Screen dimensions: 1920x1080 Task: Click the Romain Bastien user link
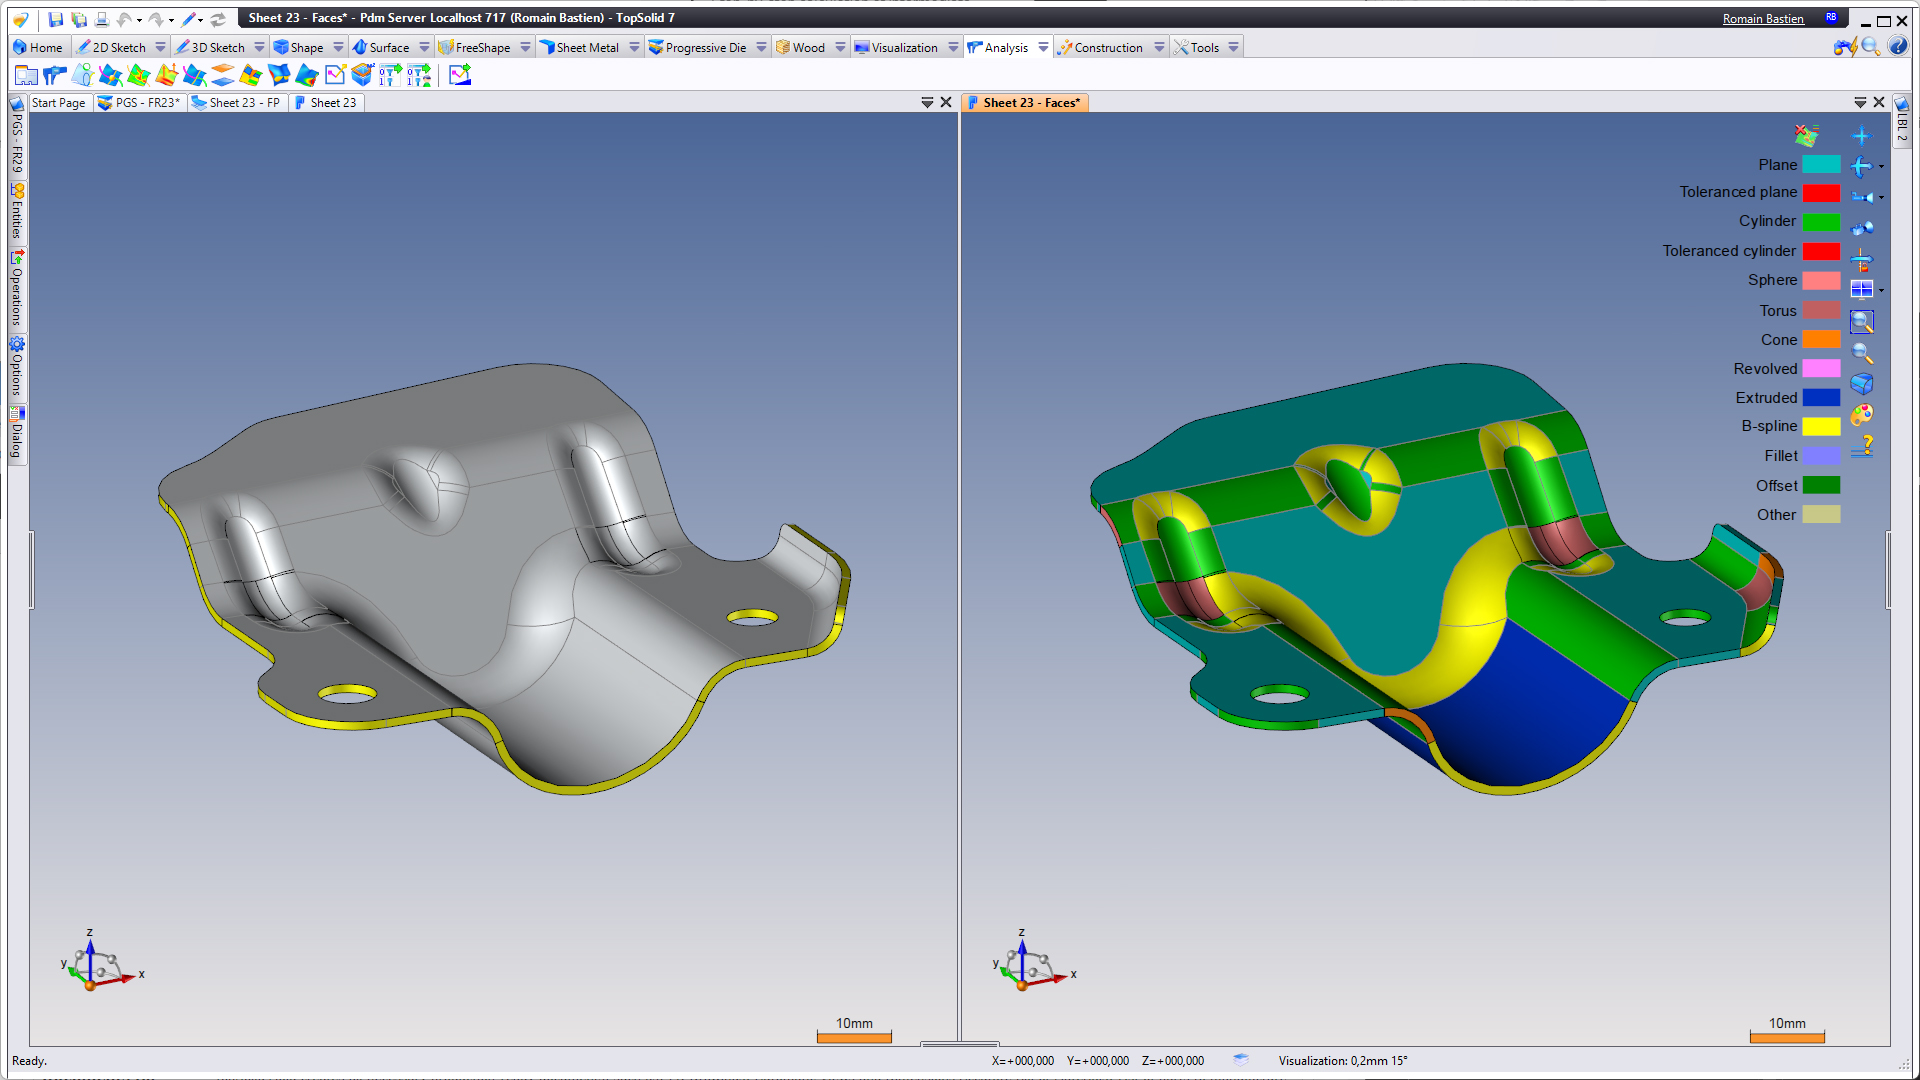pyautogui.click(x=1762, y=19)
